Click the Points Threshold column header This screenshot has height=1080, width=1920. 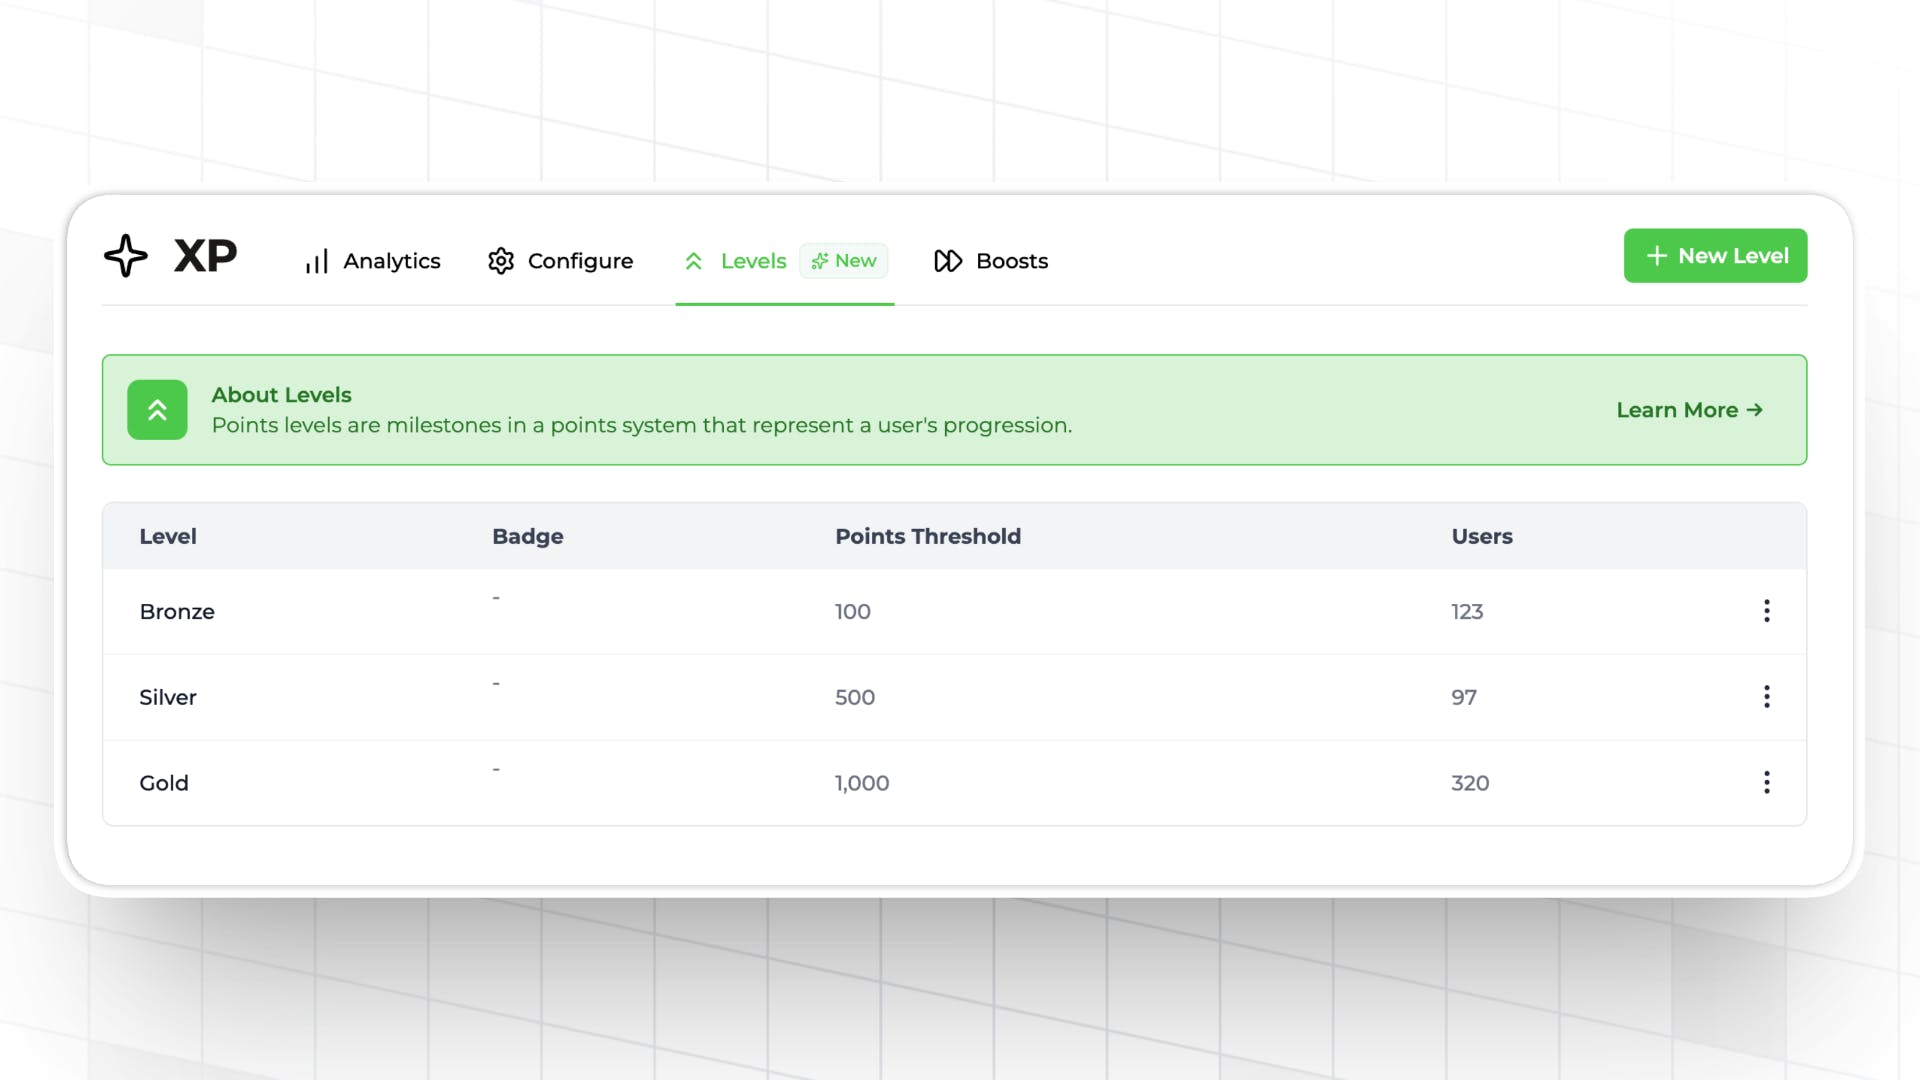tap(927, 536)
